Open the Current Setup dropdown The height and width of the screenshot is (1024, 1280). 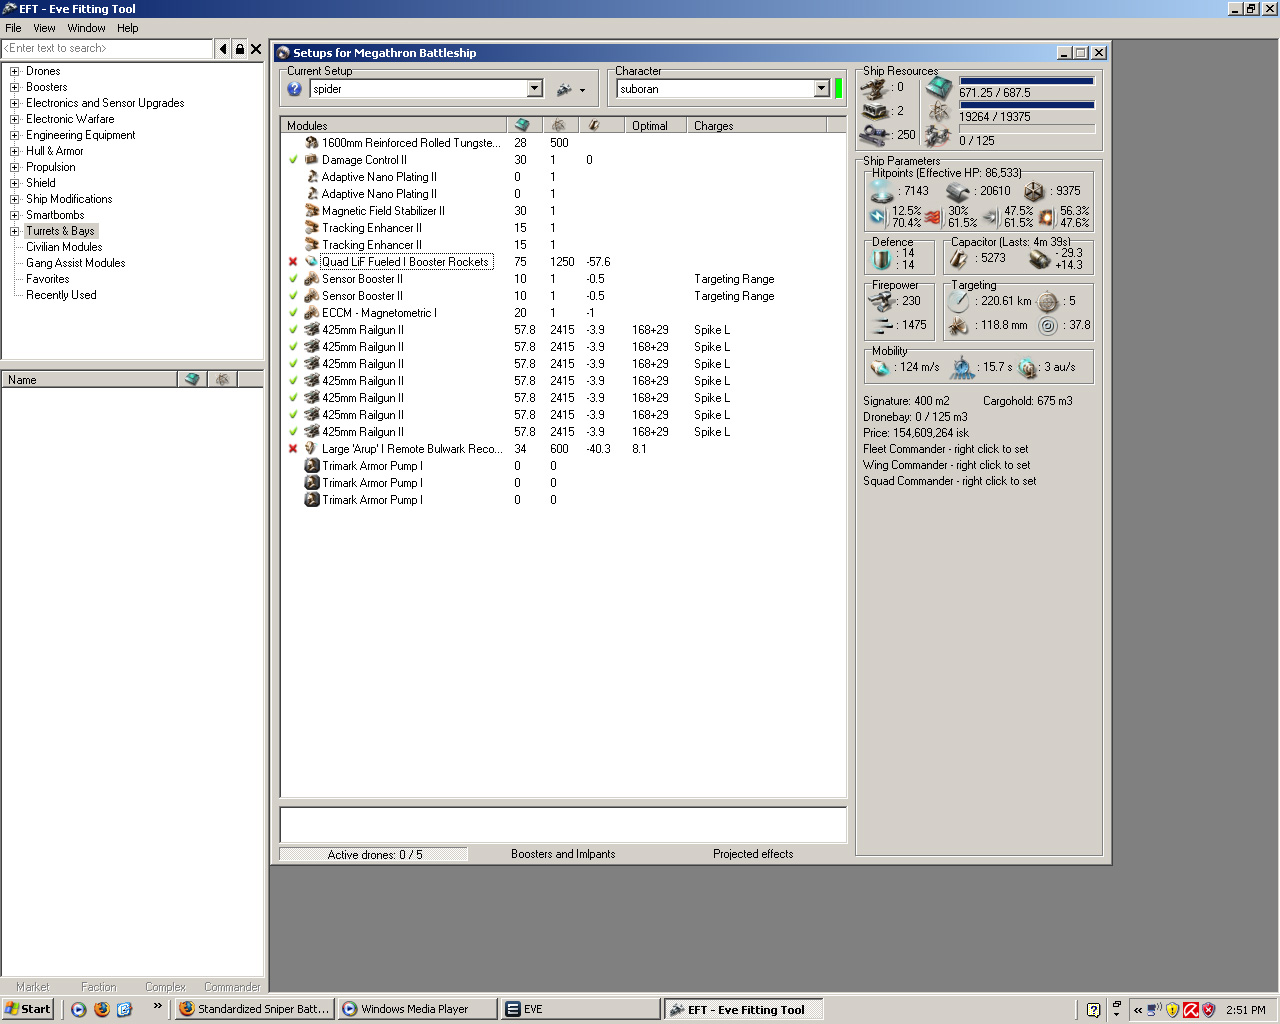click(x=535, y=89)
